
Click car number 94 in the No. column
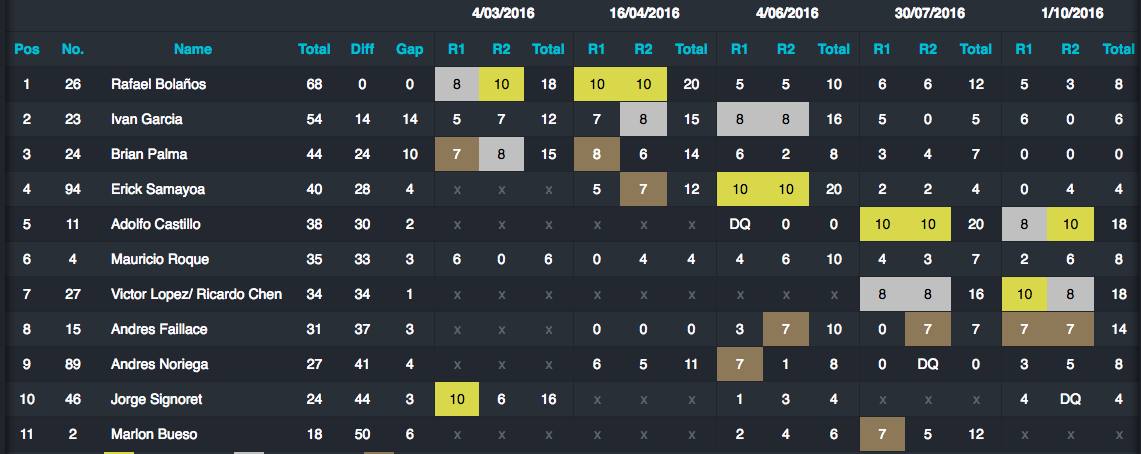coord(73,189)
